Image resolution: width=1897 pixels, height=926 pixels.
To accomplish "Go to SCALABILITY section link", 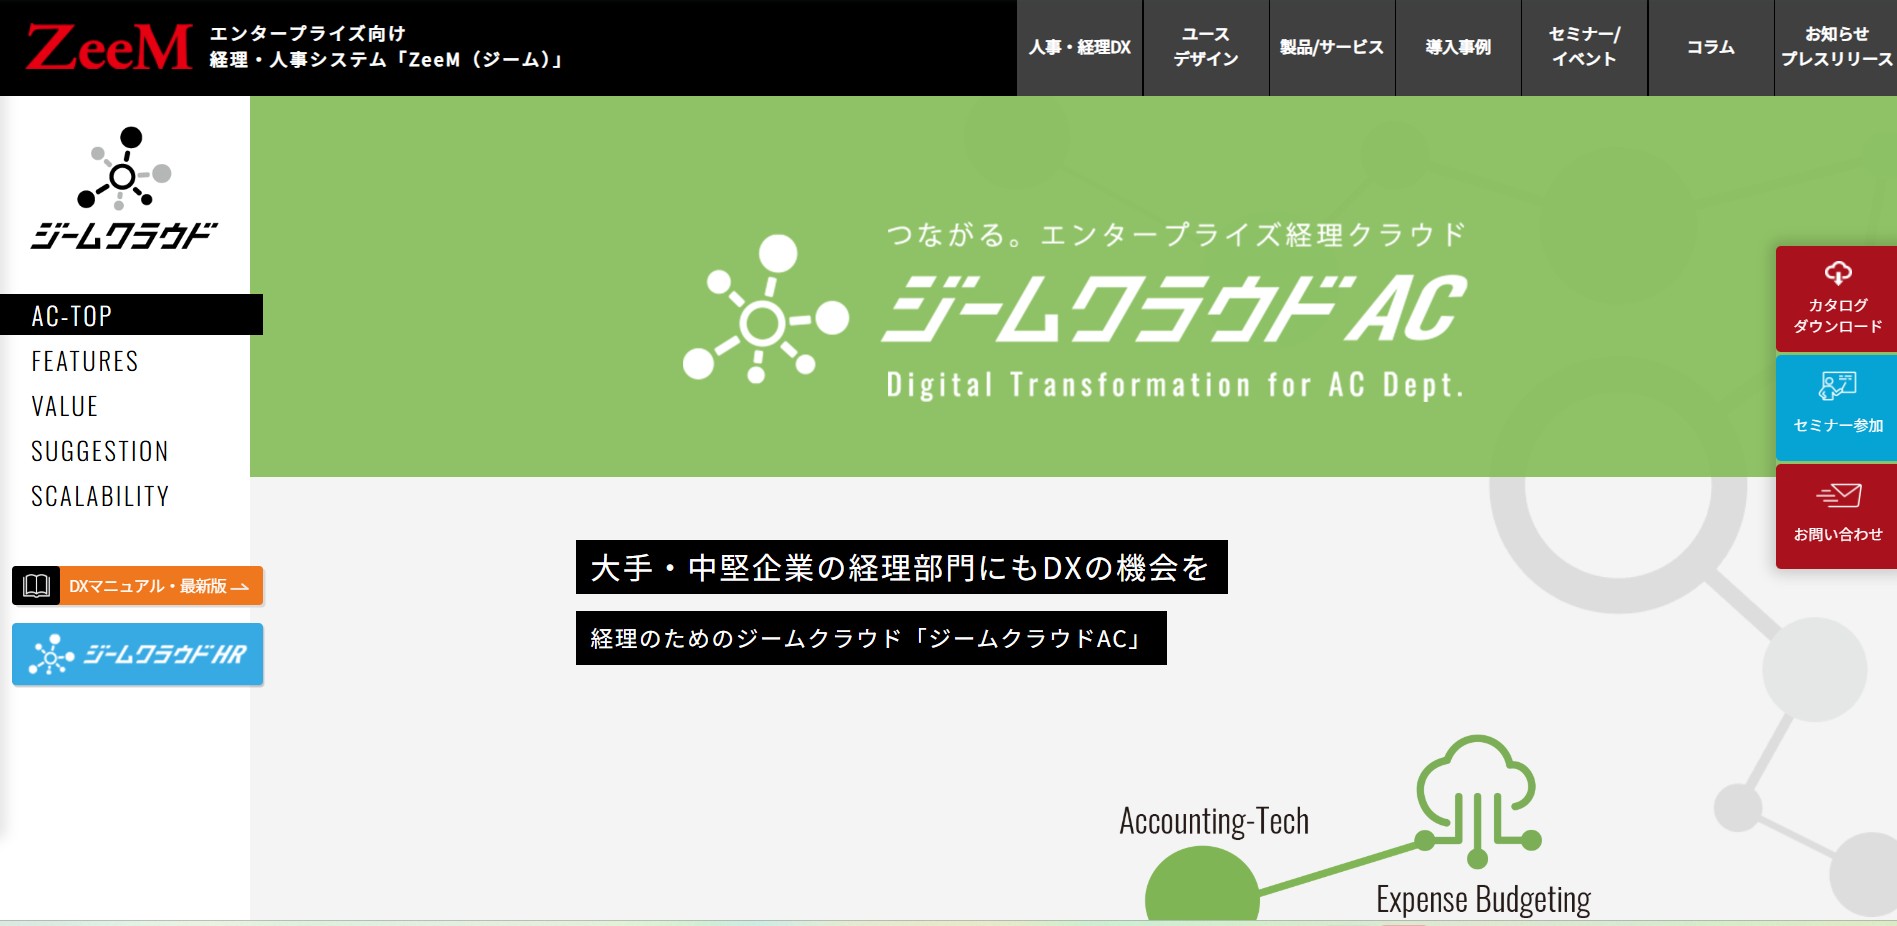I will coord(100,496).
